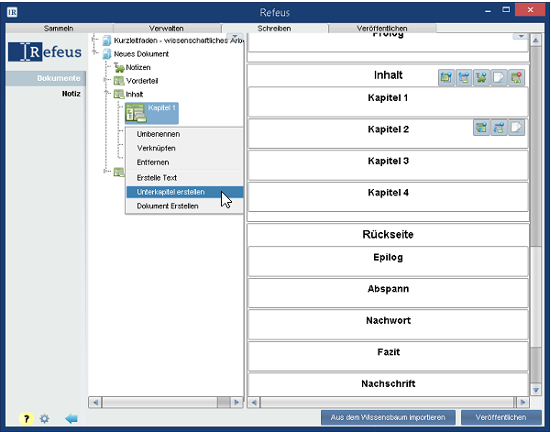Switch to the Veröffentlichen tab
The width and height of the screenshot is (551, 432).
click(x=382, y=28)
